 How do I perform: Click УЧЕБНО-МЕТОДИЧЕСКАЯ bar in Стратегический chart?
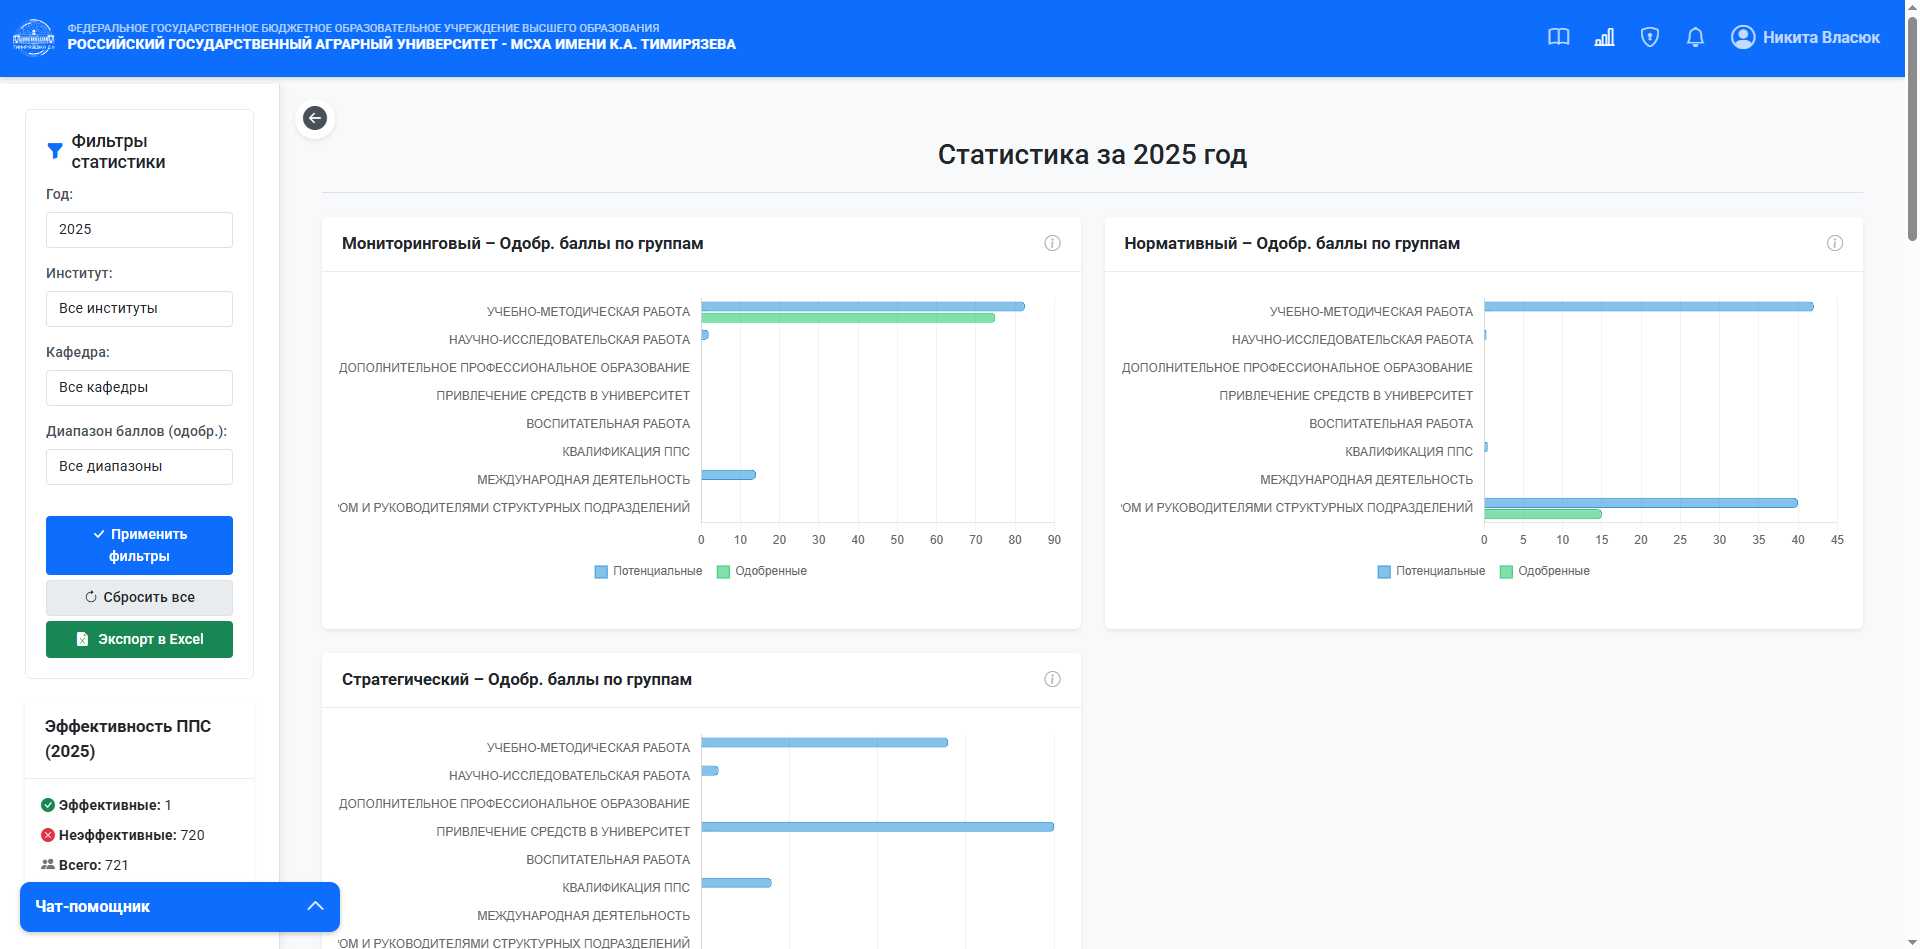[x=825, y=743]
